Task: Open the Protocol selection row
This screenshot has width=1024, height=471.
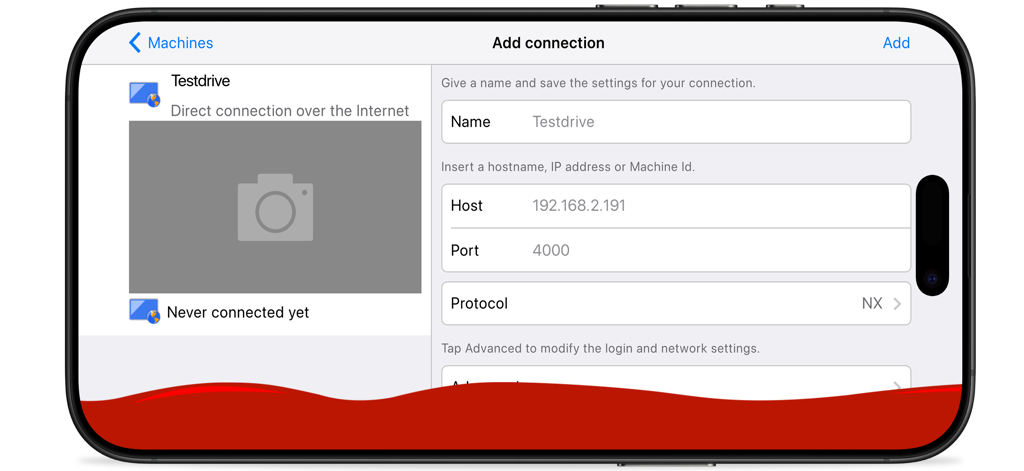Action: 676,303
